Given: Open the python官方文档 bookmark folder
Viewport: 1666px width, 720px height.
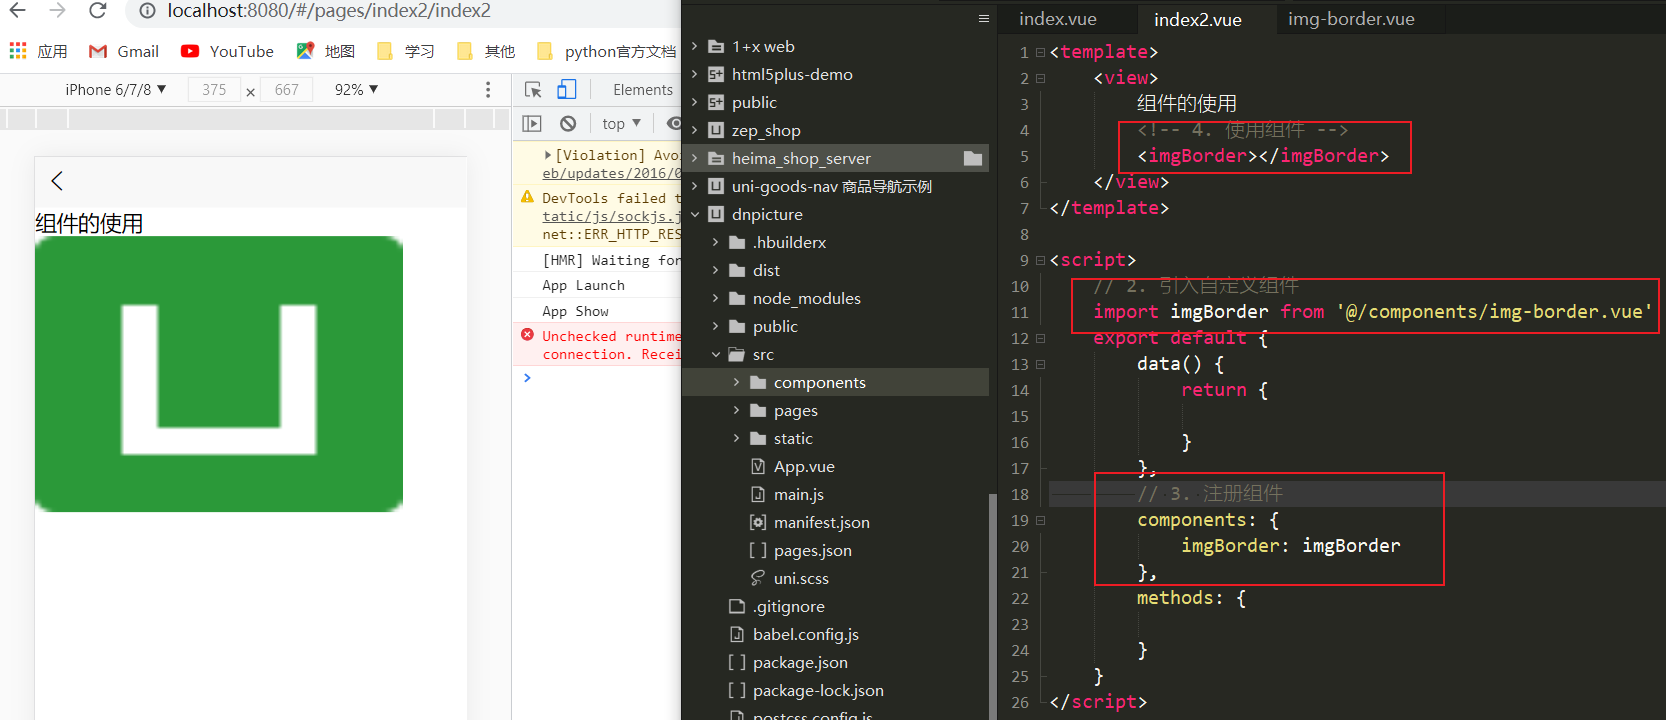Looking at the screenshot, I should [x=607, y=51].
